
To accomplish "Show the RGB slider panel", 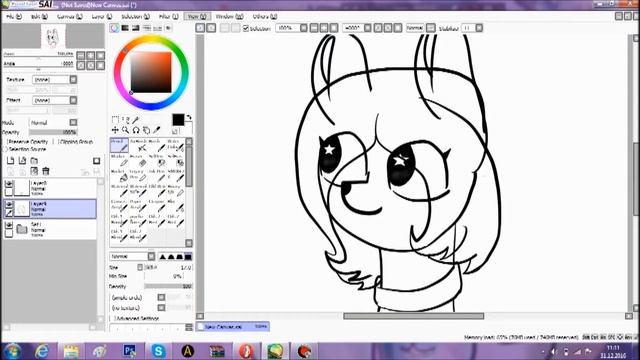I will coord(125,28).
